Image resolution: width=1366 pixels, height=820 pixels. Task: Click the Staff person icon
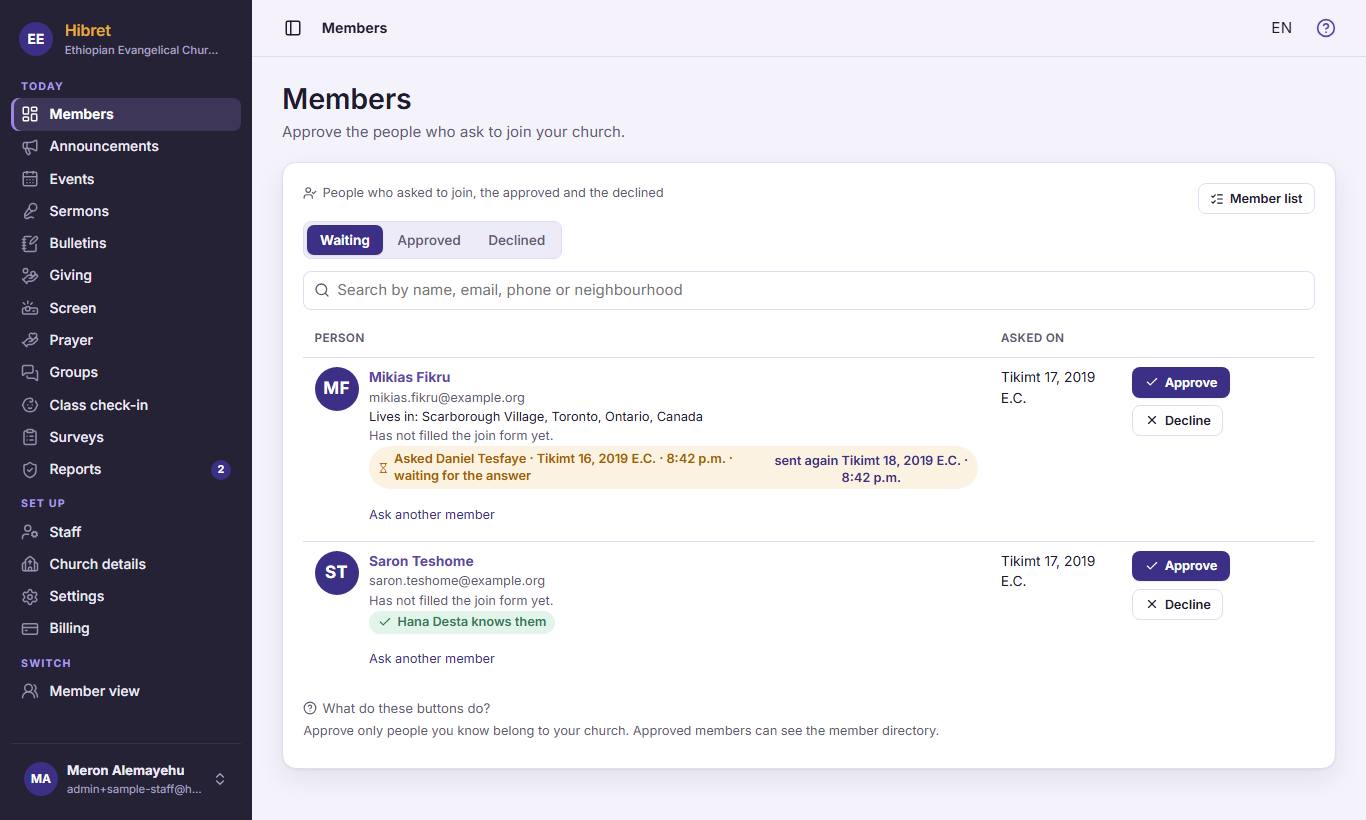(x=30, y=532)
